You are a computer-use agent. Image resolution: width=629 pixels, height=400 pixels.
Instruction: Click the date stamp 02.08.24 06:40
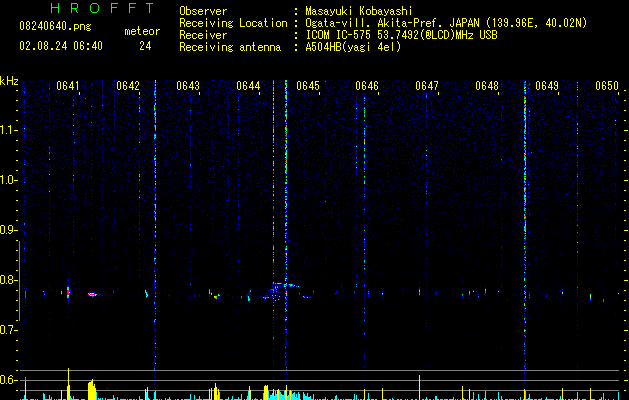click(61, 46)
